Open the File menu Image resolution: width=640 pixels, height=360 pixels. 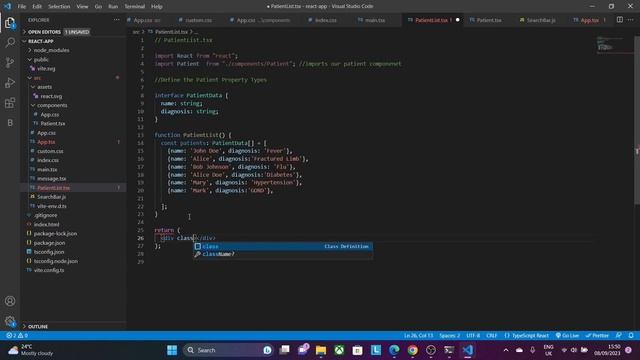click(22, 7)
